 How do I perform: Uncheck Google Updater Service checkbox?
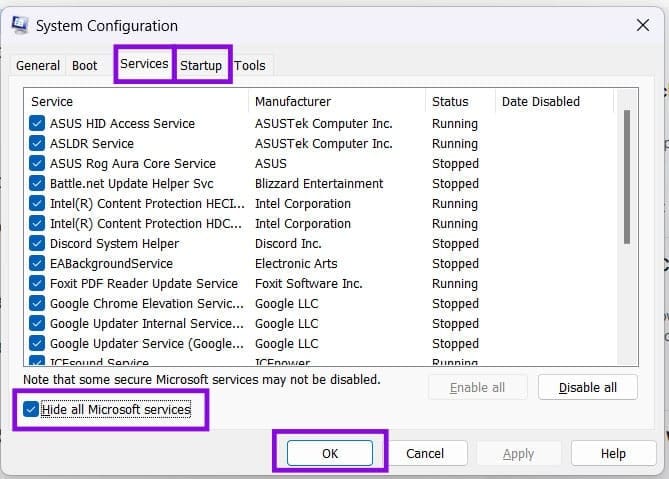pos(37,343)
